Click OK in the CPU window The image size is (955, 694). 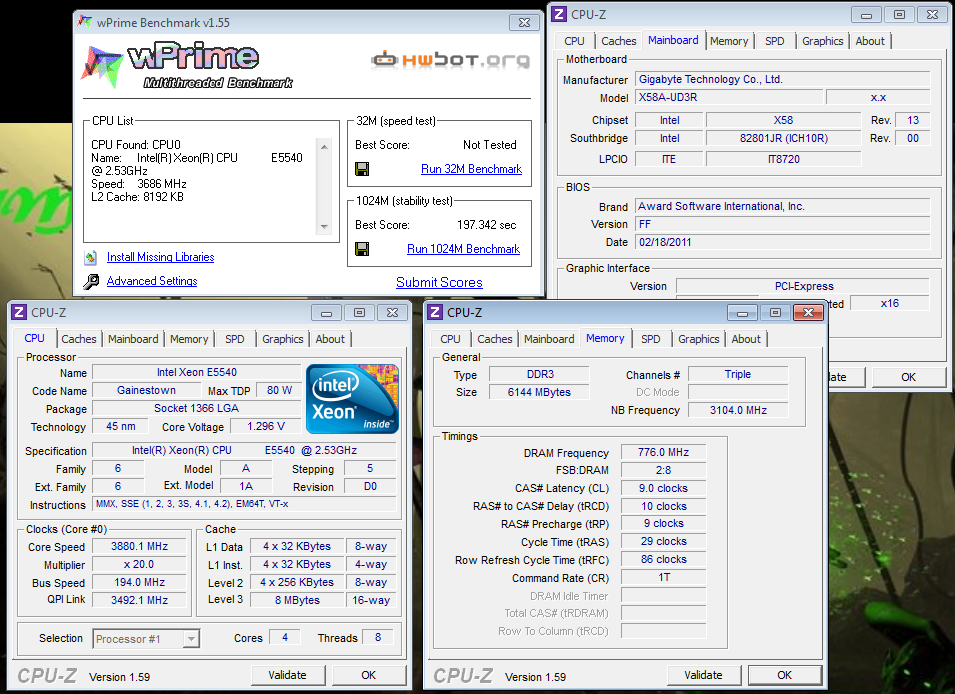(368, 675)
